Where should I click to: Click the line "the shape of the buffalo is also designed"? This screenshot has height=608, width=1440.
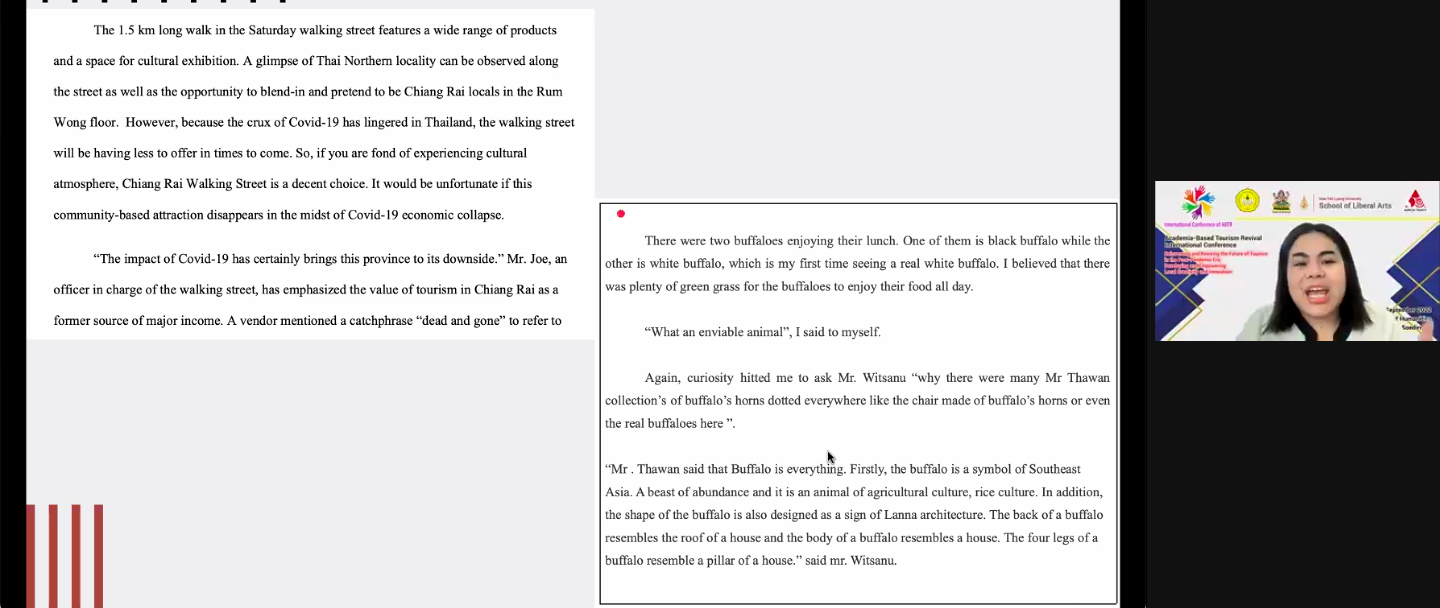(x=854, y=515)
